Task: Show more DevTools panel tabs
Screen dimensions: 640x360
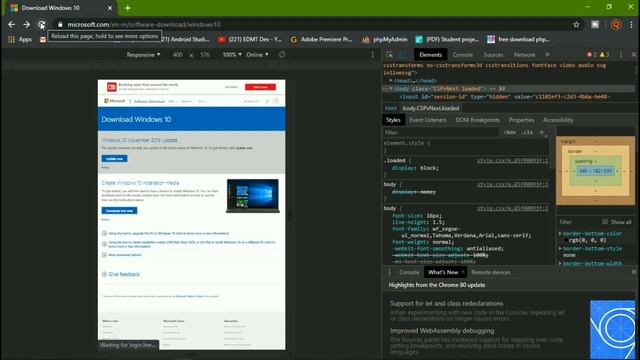Action: point(547,55)
